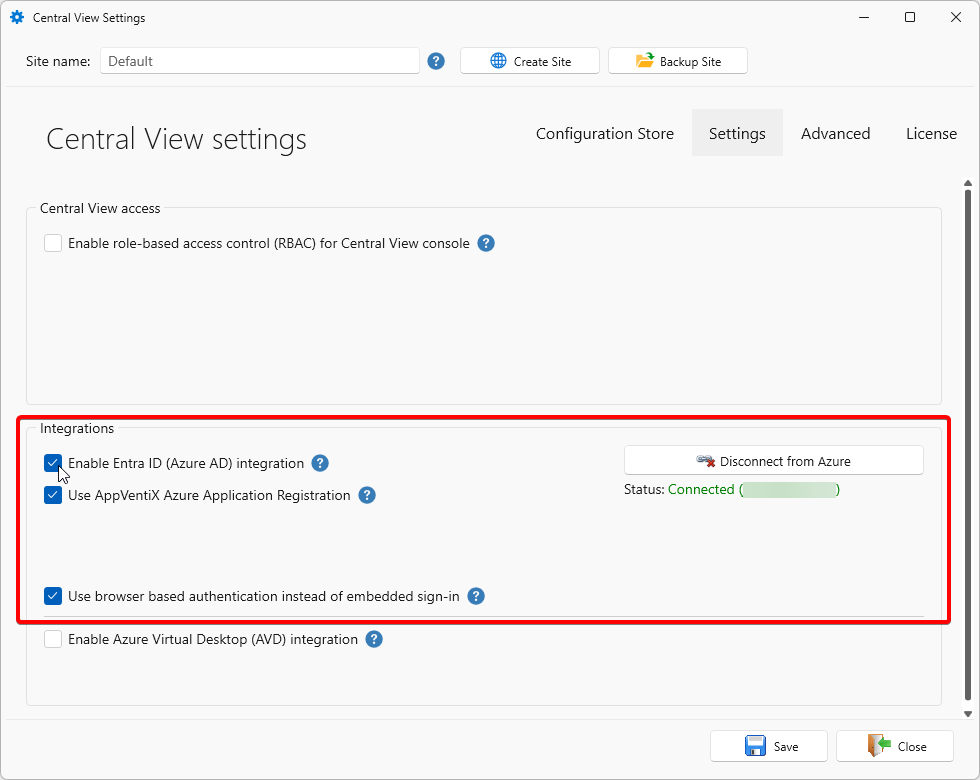This screenshot has height=780, width=980.
Task: Click the help icon for RBAC option
Action: tap(486, 243)
